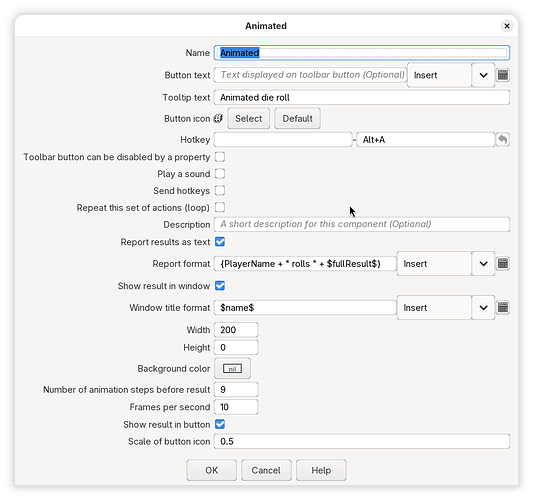Click the Height field showing 0
This screenshot has width=533, height=500.
click(236, 347)
